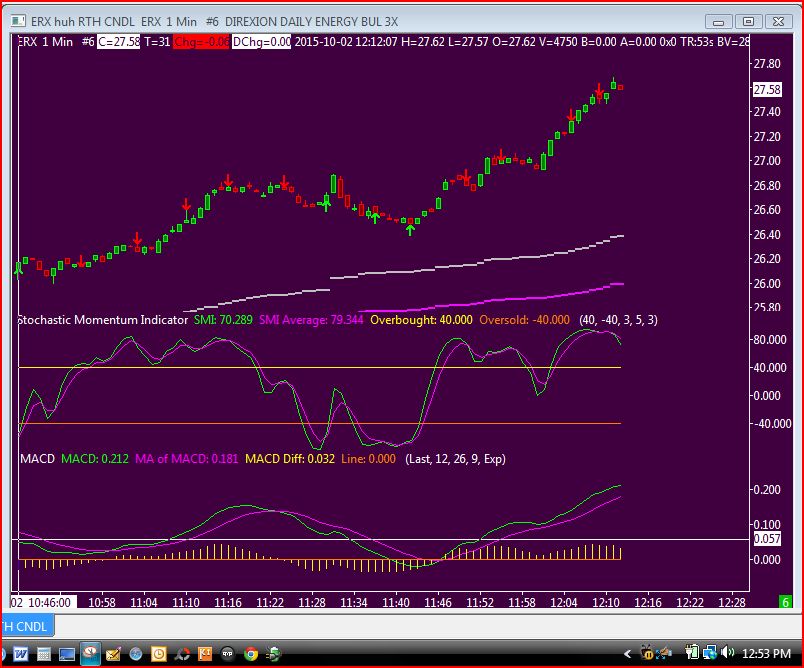Image resolution: width=804 pixels, height=668 pixels.
Task: Close the ERX chart window
Action: click(x=778, y=22)
